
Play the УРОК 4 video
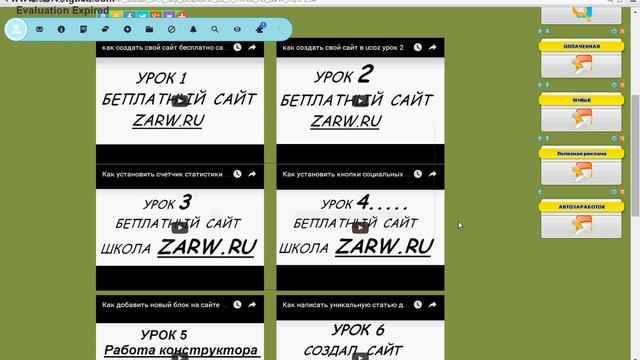tap(360, 228)
